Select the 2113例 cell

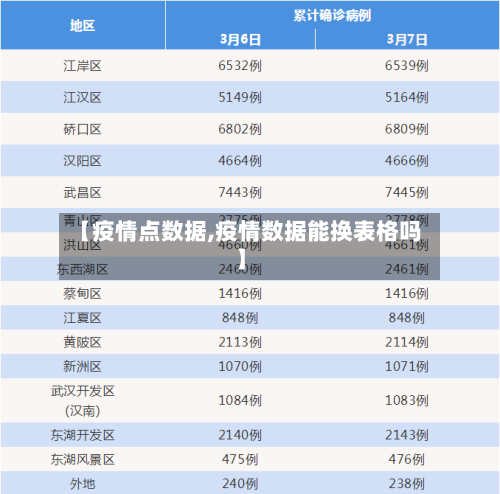[x=240, y=342]
